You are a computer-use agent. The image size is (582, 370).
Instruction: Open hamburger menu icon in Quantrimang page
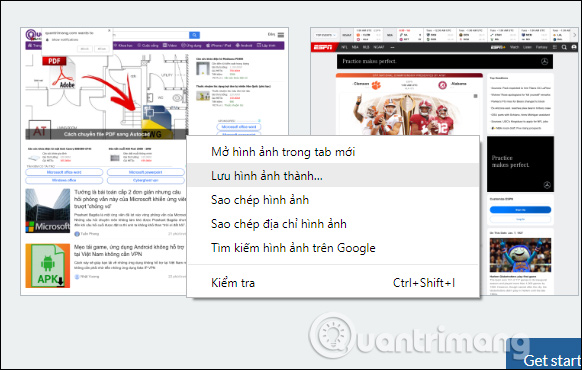tap(281, 35)
